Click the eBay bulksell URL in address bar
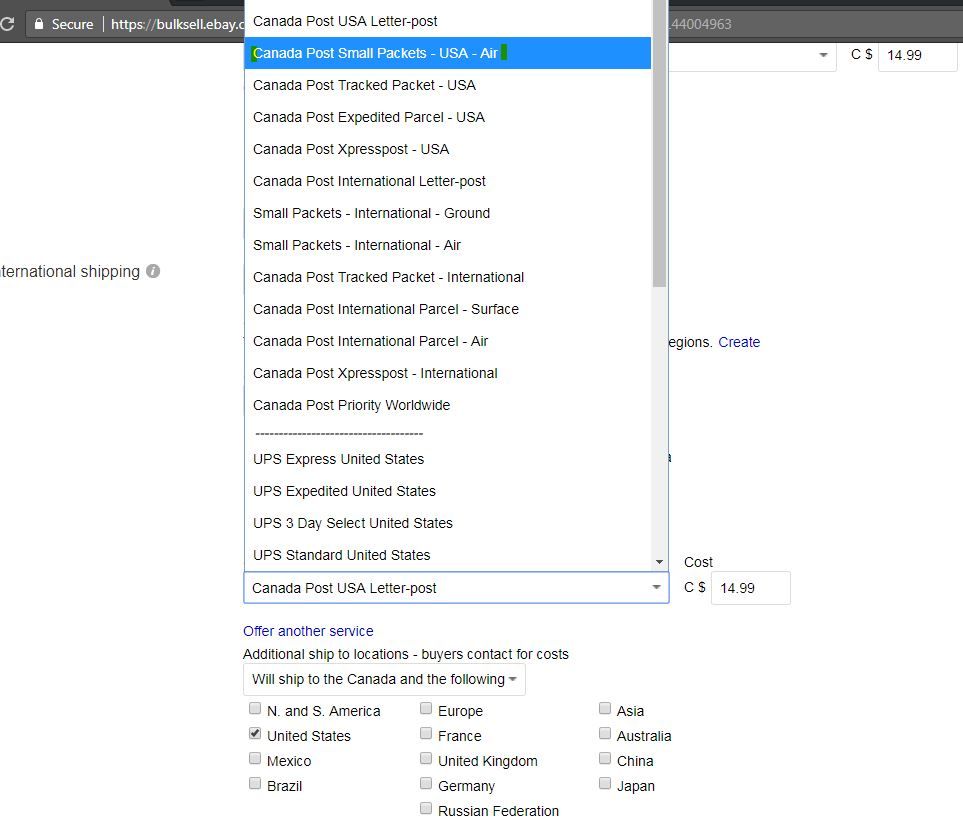This screenshot has height=830, width=963. pos(178,24)
